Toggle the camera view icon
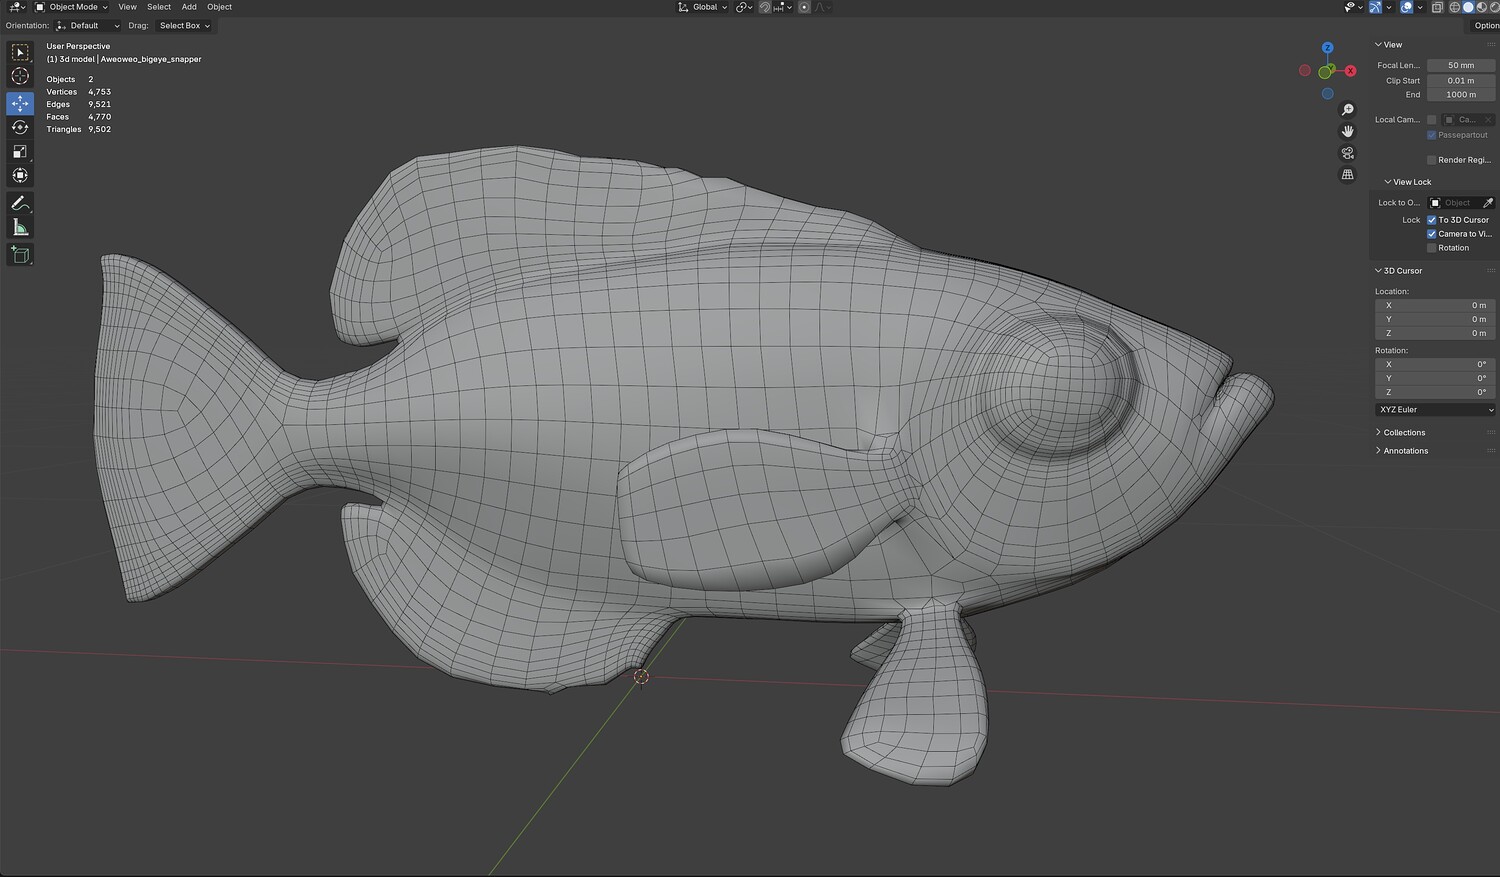Viewport: 1500px width, 877px height. (x=1348, y=153)
